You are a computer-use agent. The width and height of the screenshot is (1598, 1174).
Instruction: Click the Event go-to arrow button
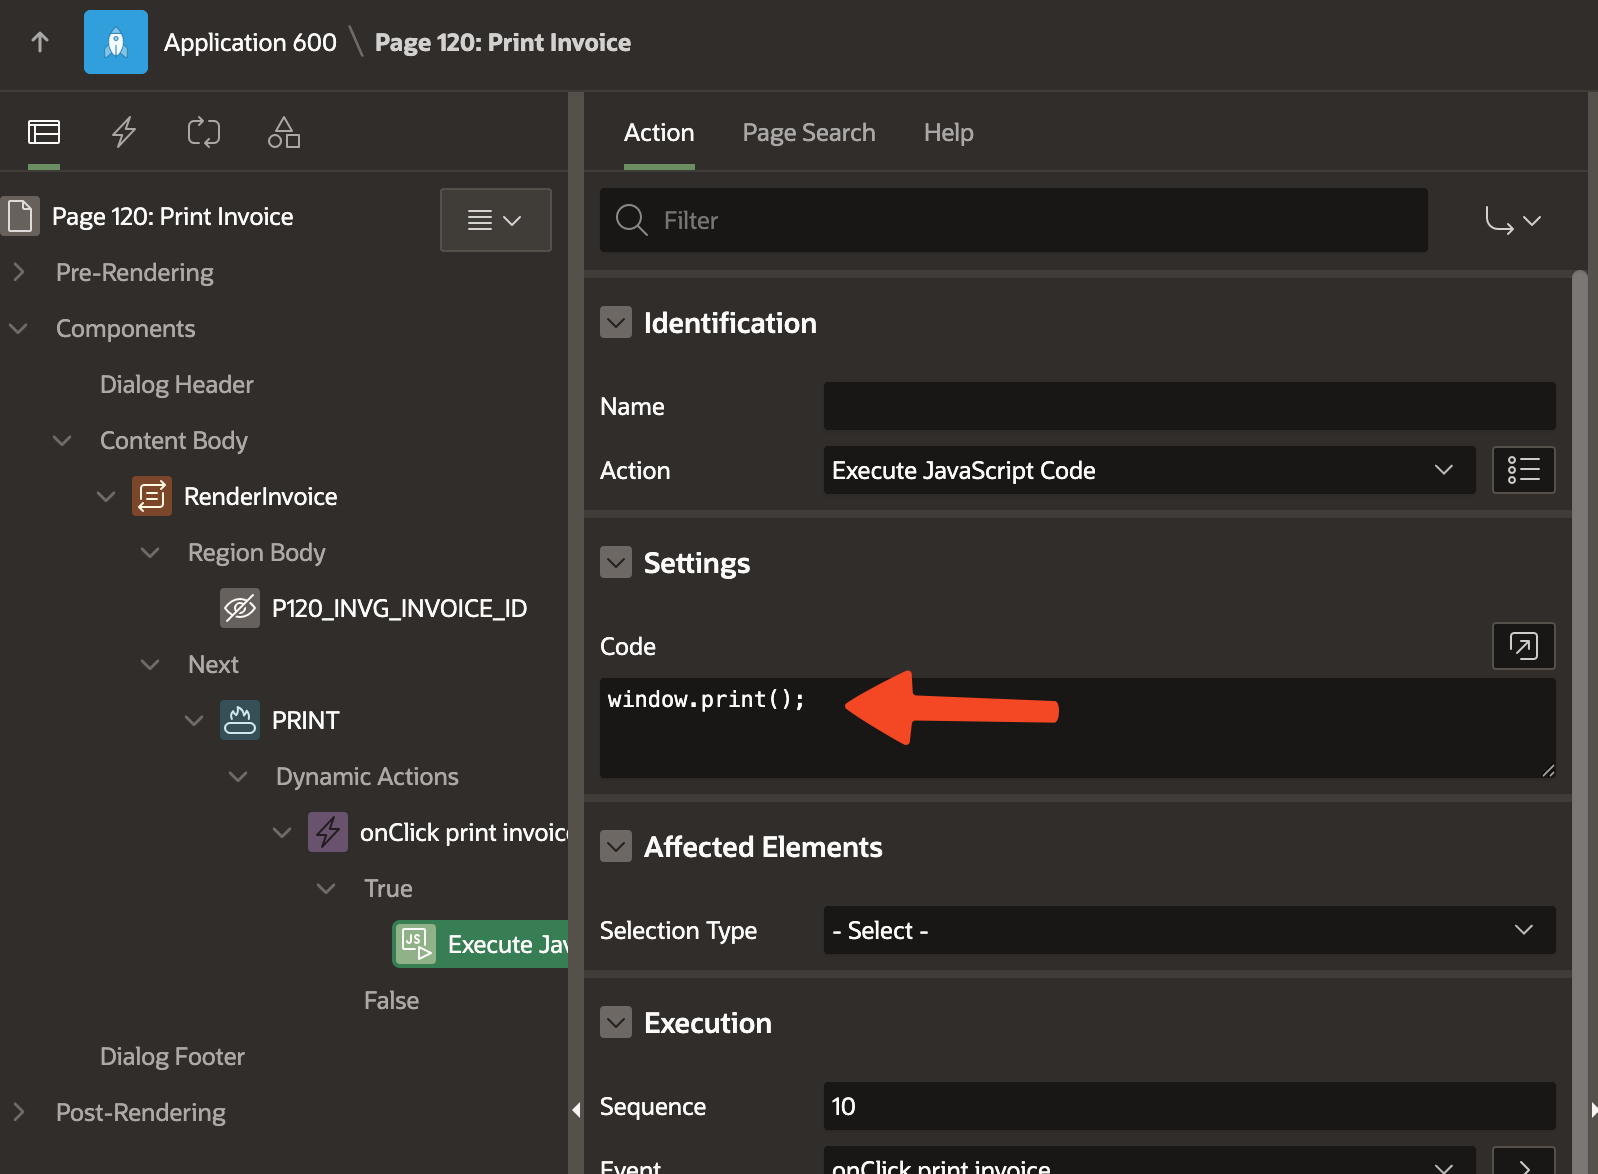tap(1524, 1162)
